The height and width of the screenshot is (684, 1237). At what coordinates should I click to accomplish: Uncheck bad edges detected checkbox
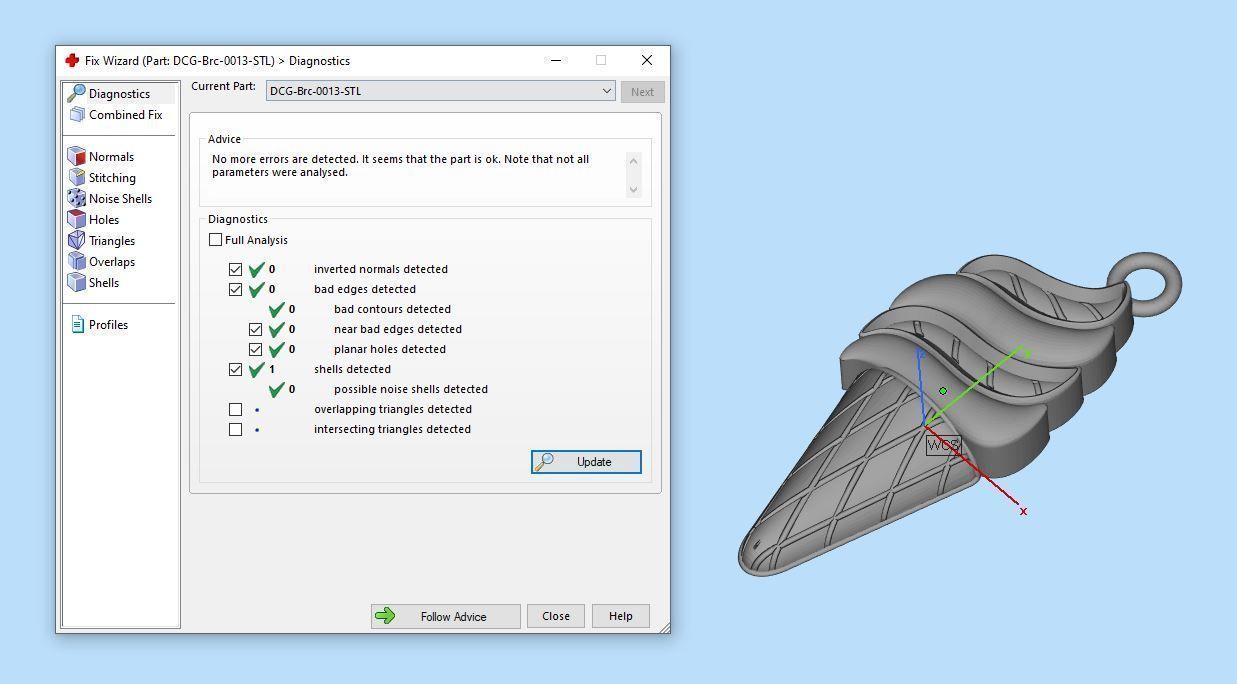[x=235, y=289]
